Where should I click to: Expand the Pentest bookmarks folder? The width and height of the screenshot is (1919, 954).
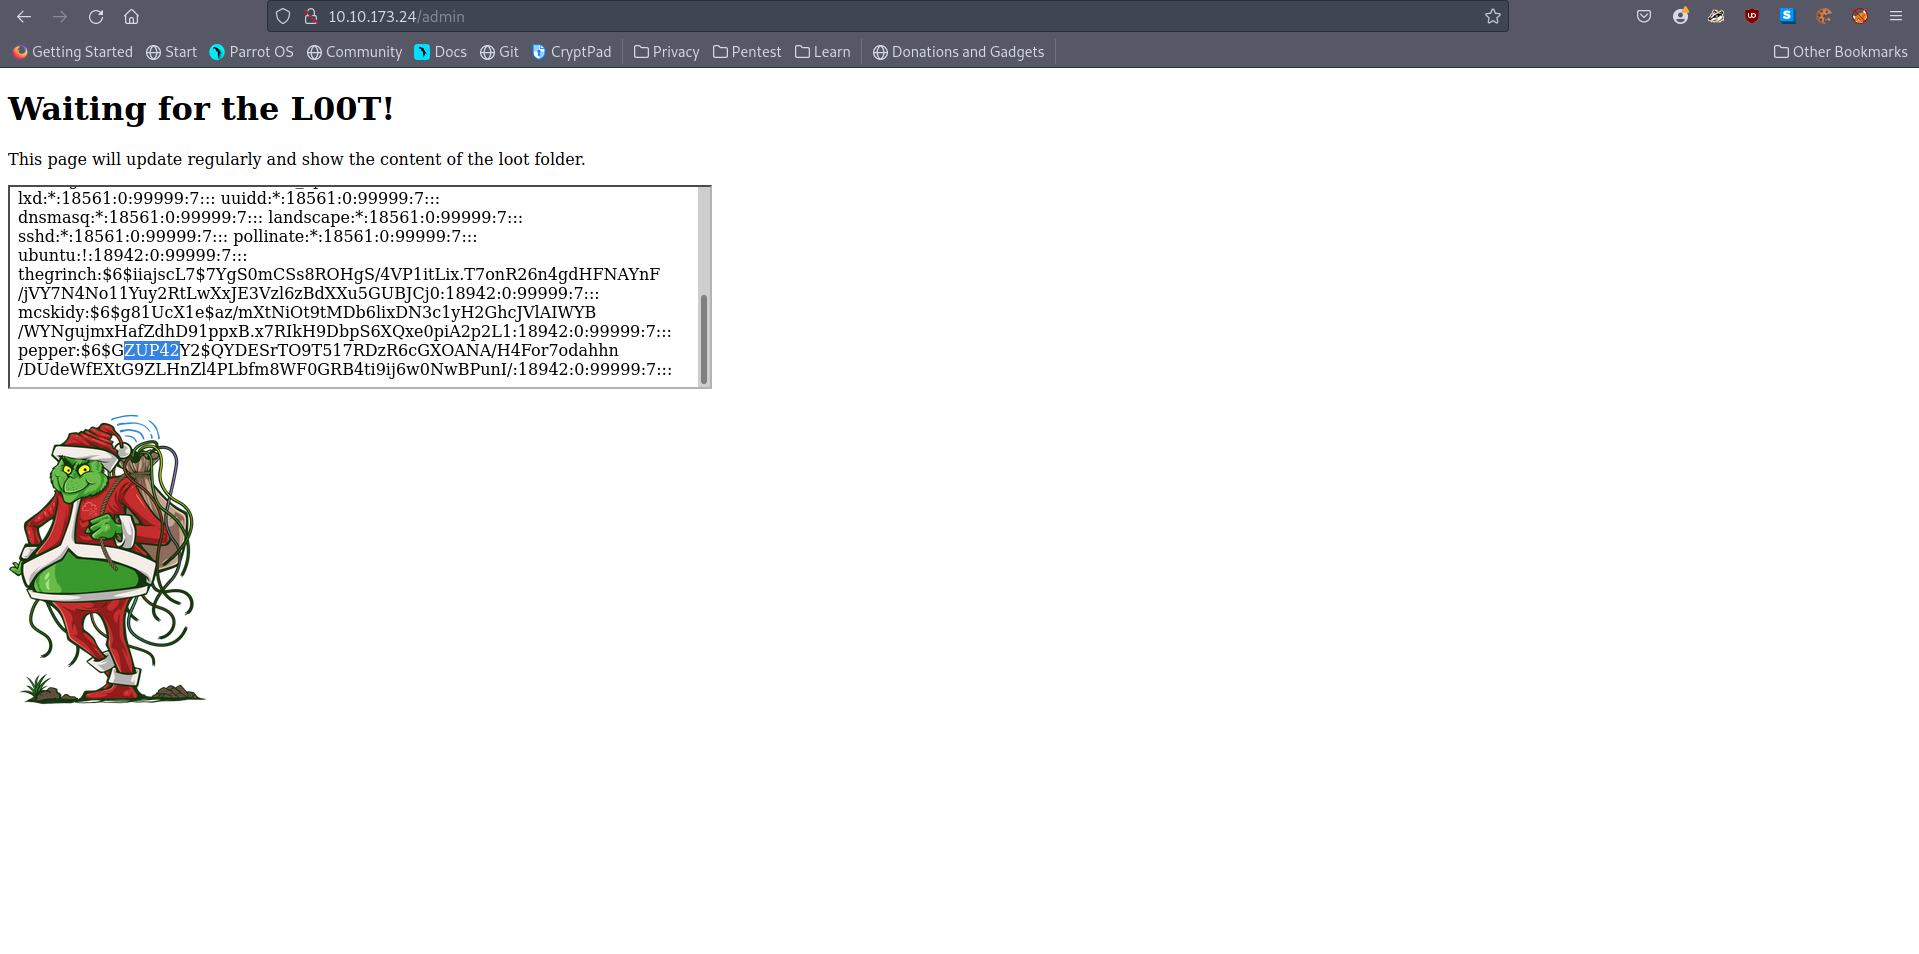(746, 52)
